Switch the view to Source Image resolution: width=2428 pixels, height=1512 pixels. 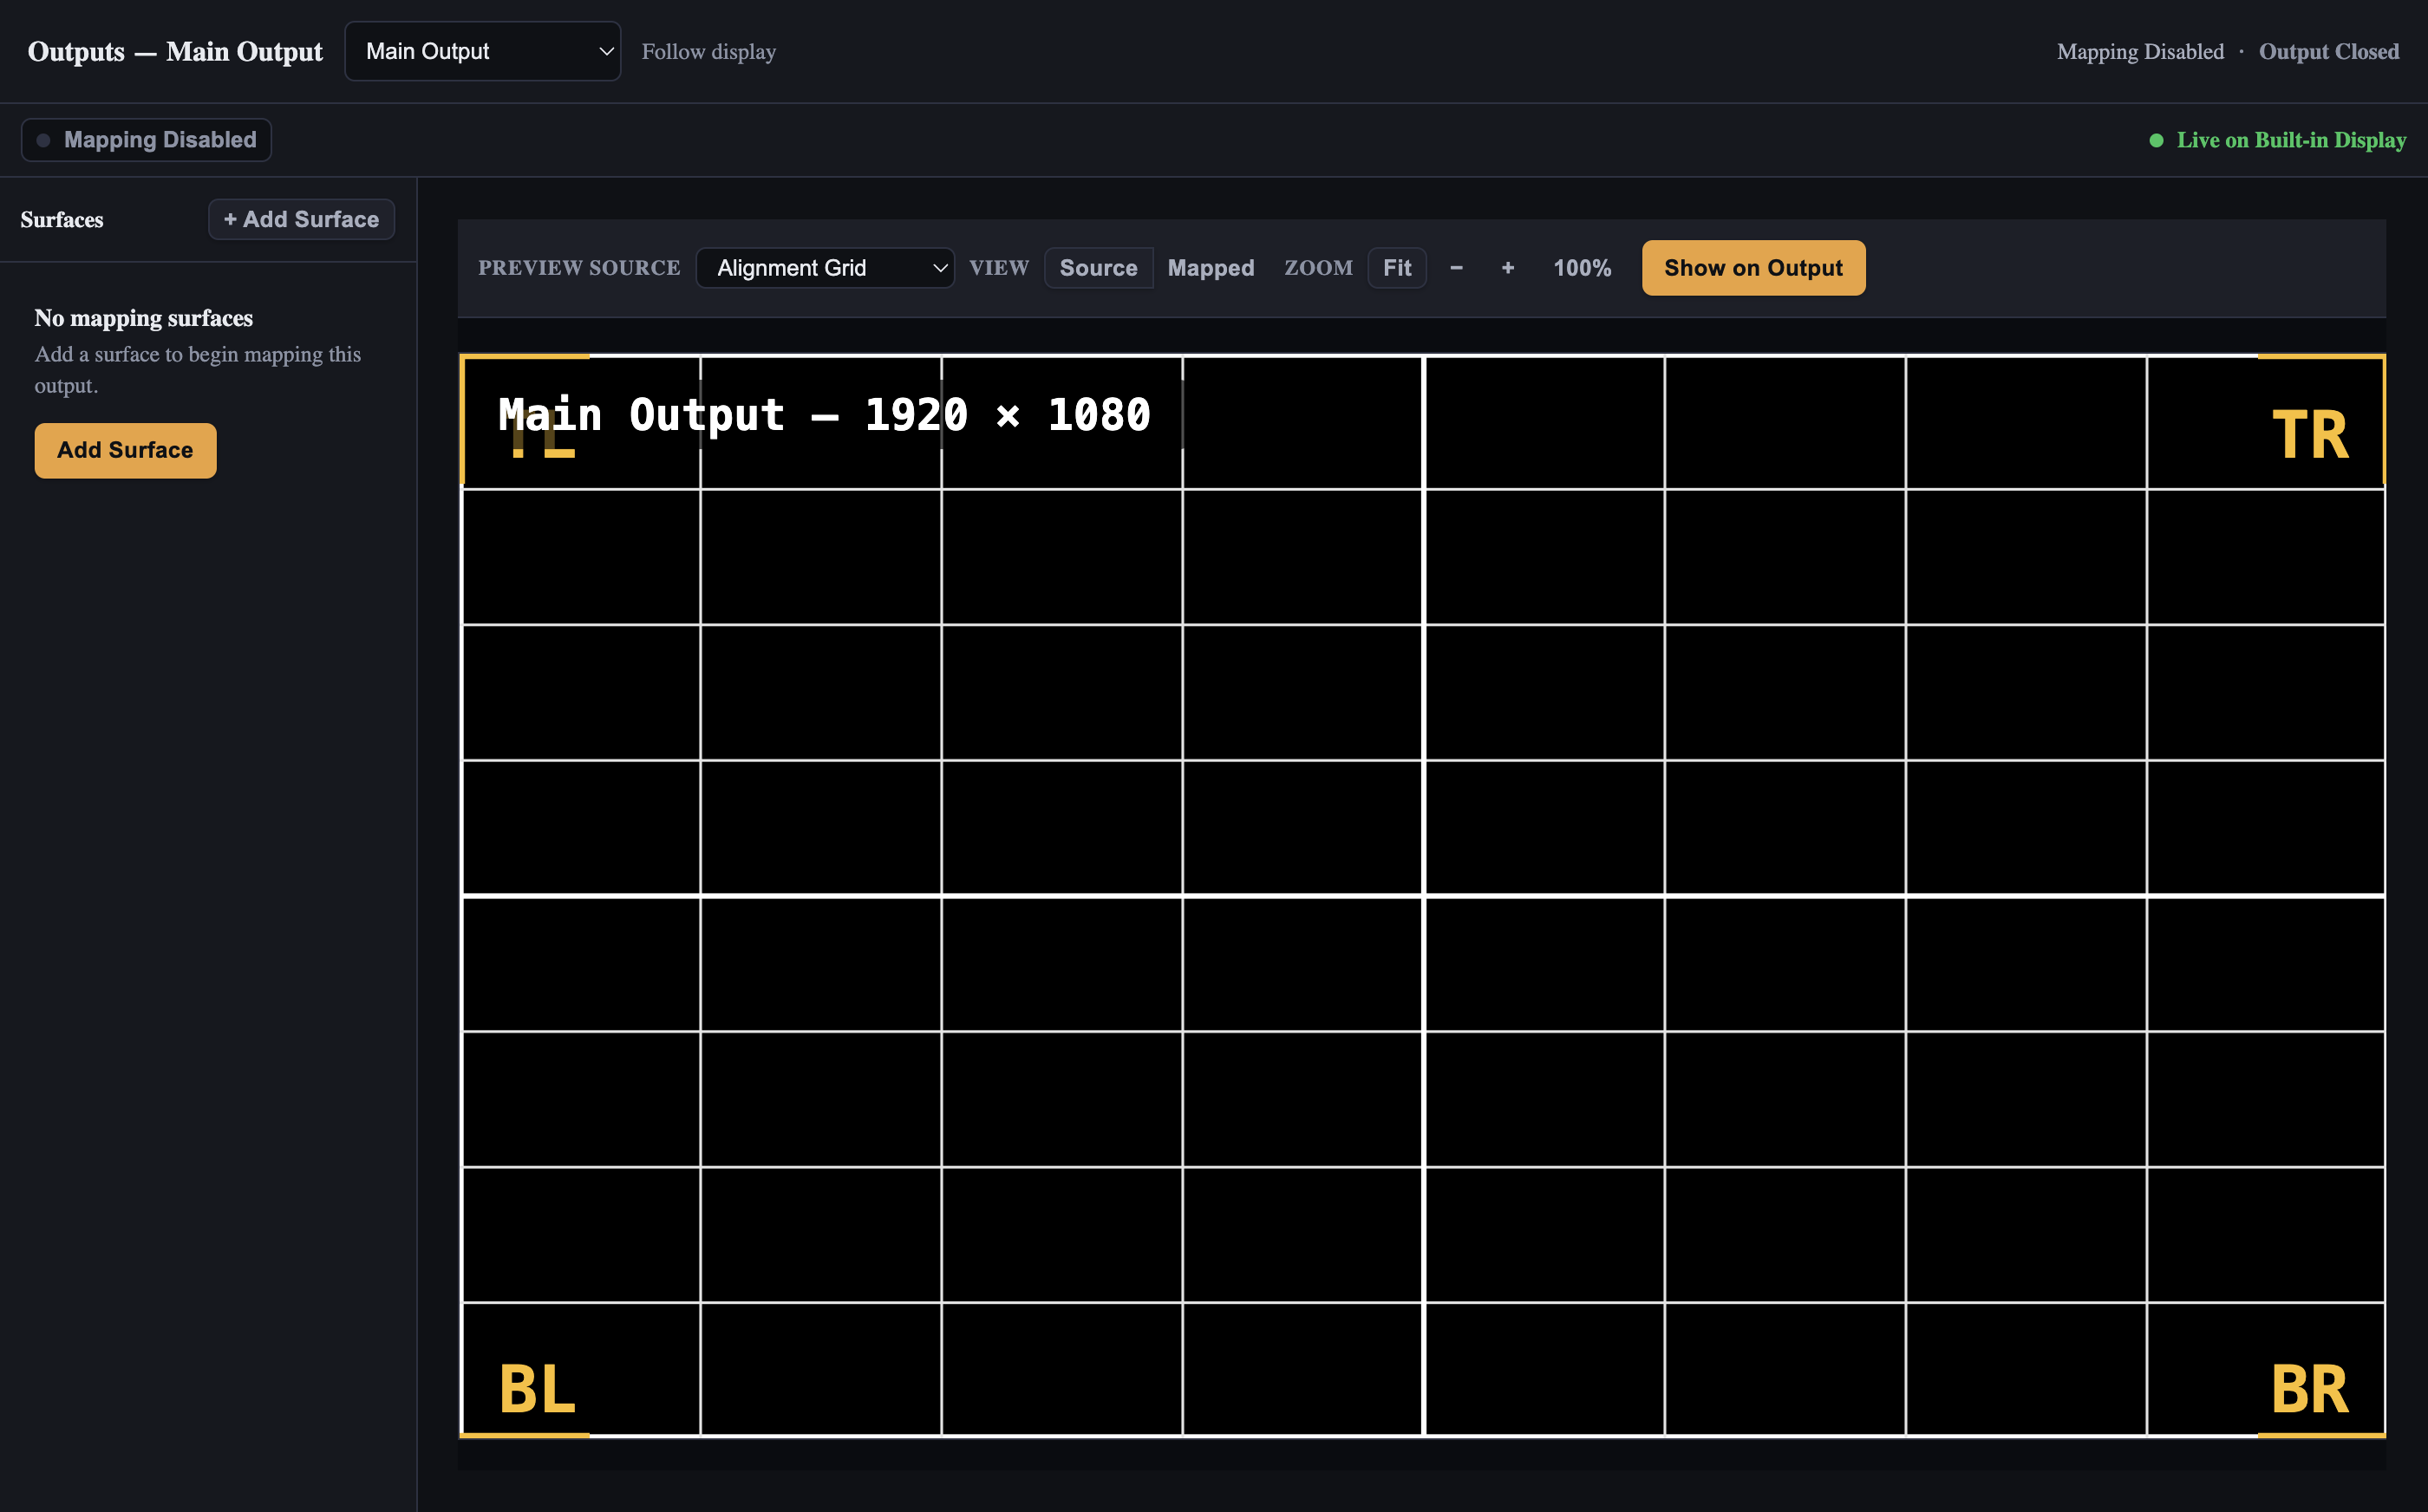tap(1098, 268)
